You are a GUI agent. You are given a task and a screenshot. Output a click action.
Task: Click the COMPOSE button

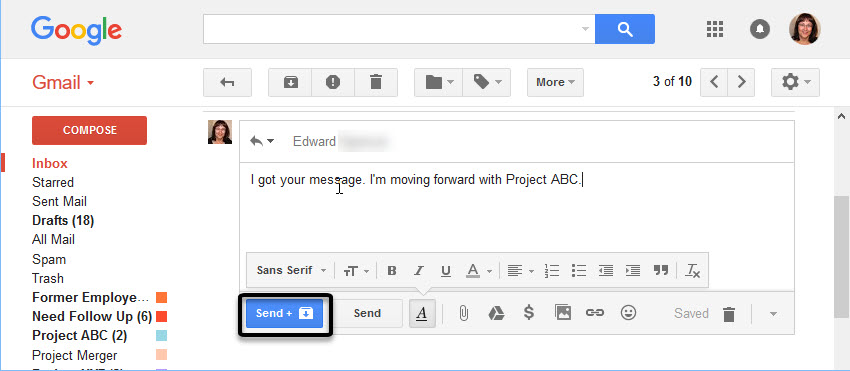(x=89, y=130)
